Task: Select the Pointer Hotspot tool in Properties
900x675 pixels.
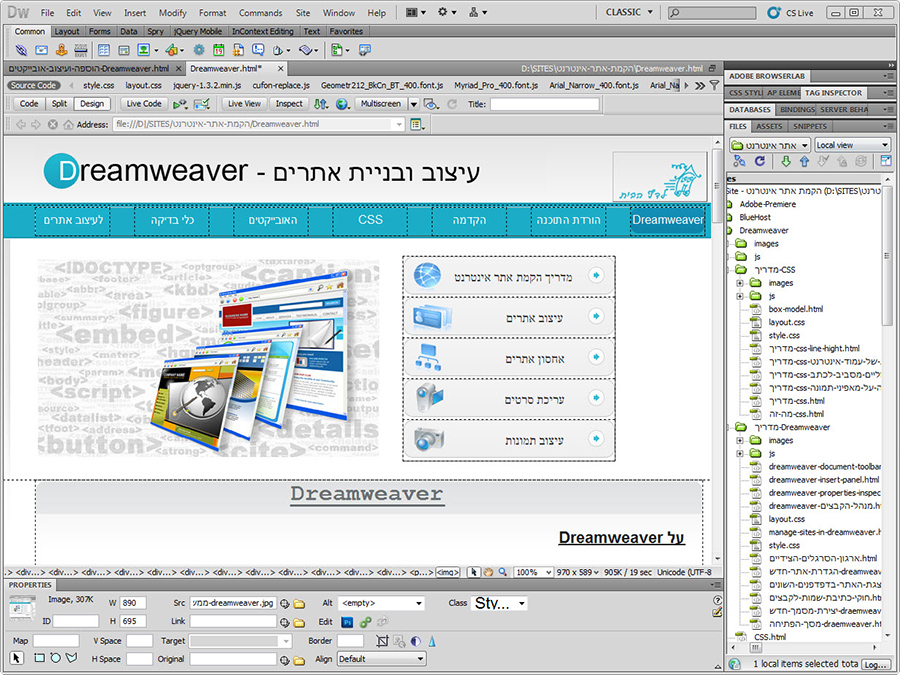Action: (17, 658)
